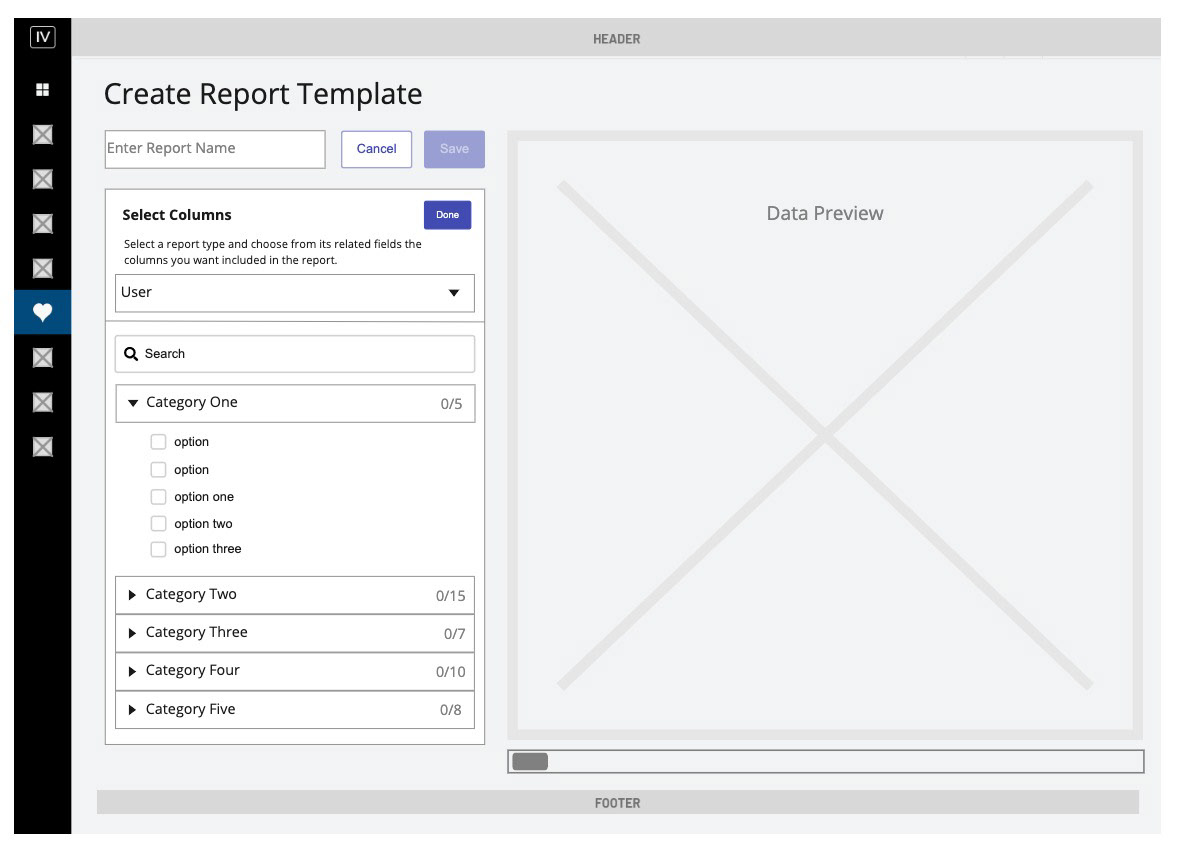Select the heart icon in the sidebar
The height and width of the screenshot is (849, 1177).
43,312
